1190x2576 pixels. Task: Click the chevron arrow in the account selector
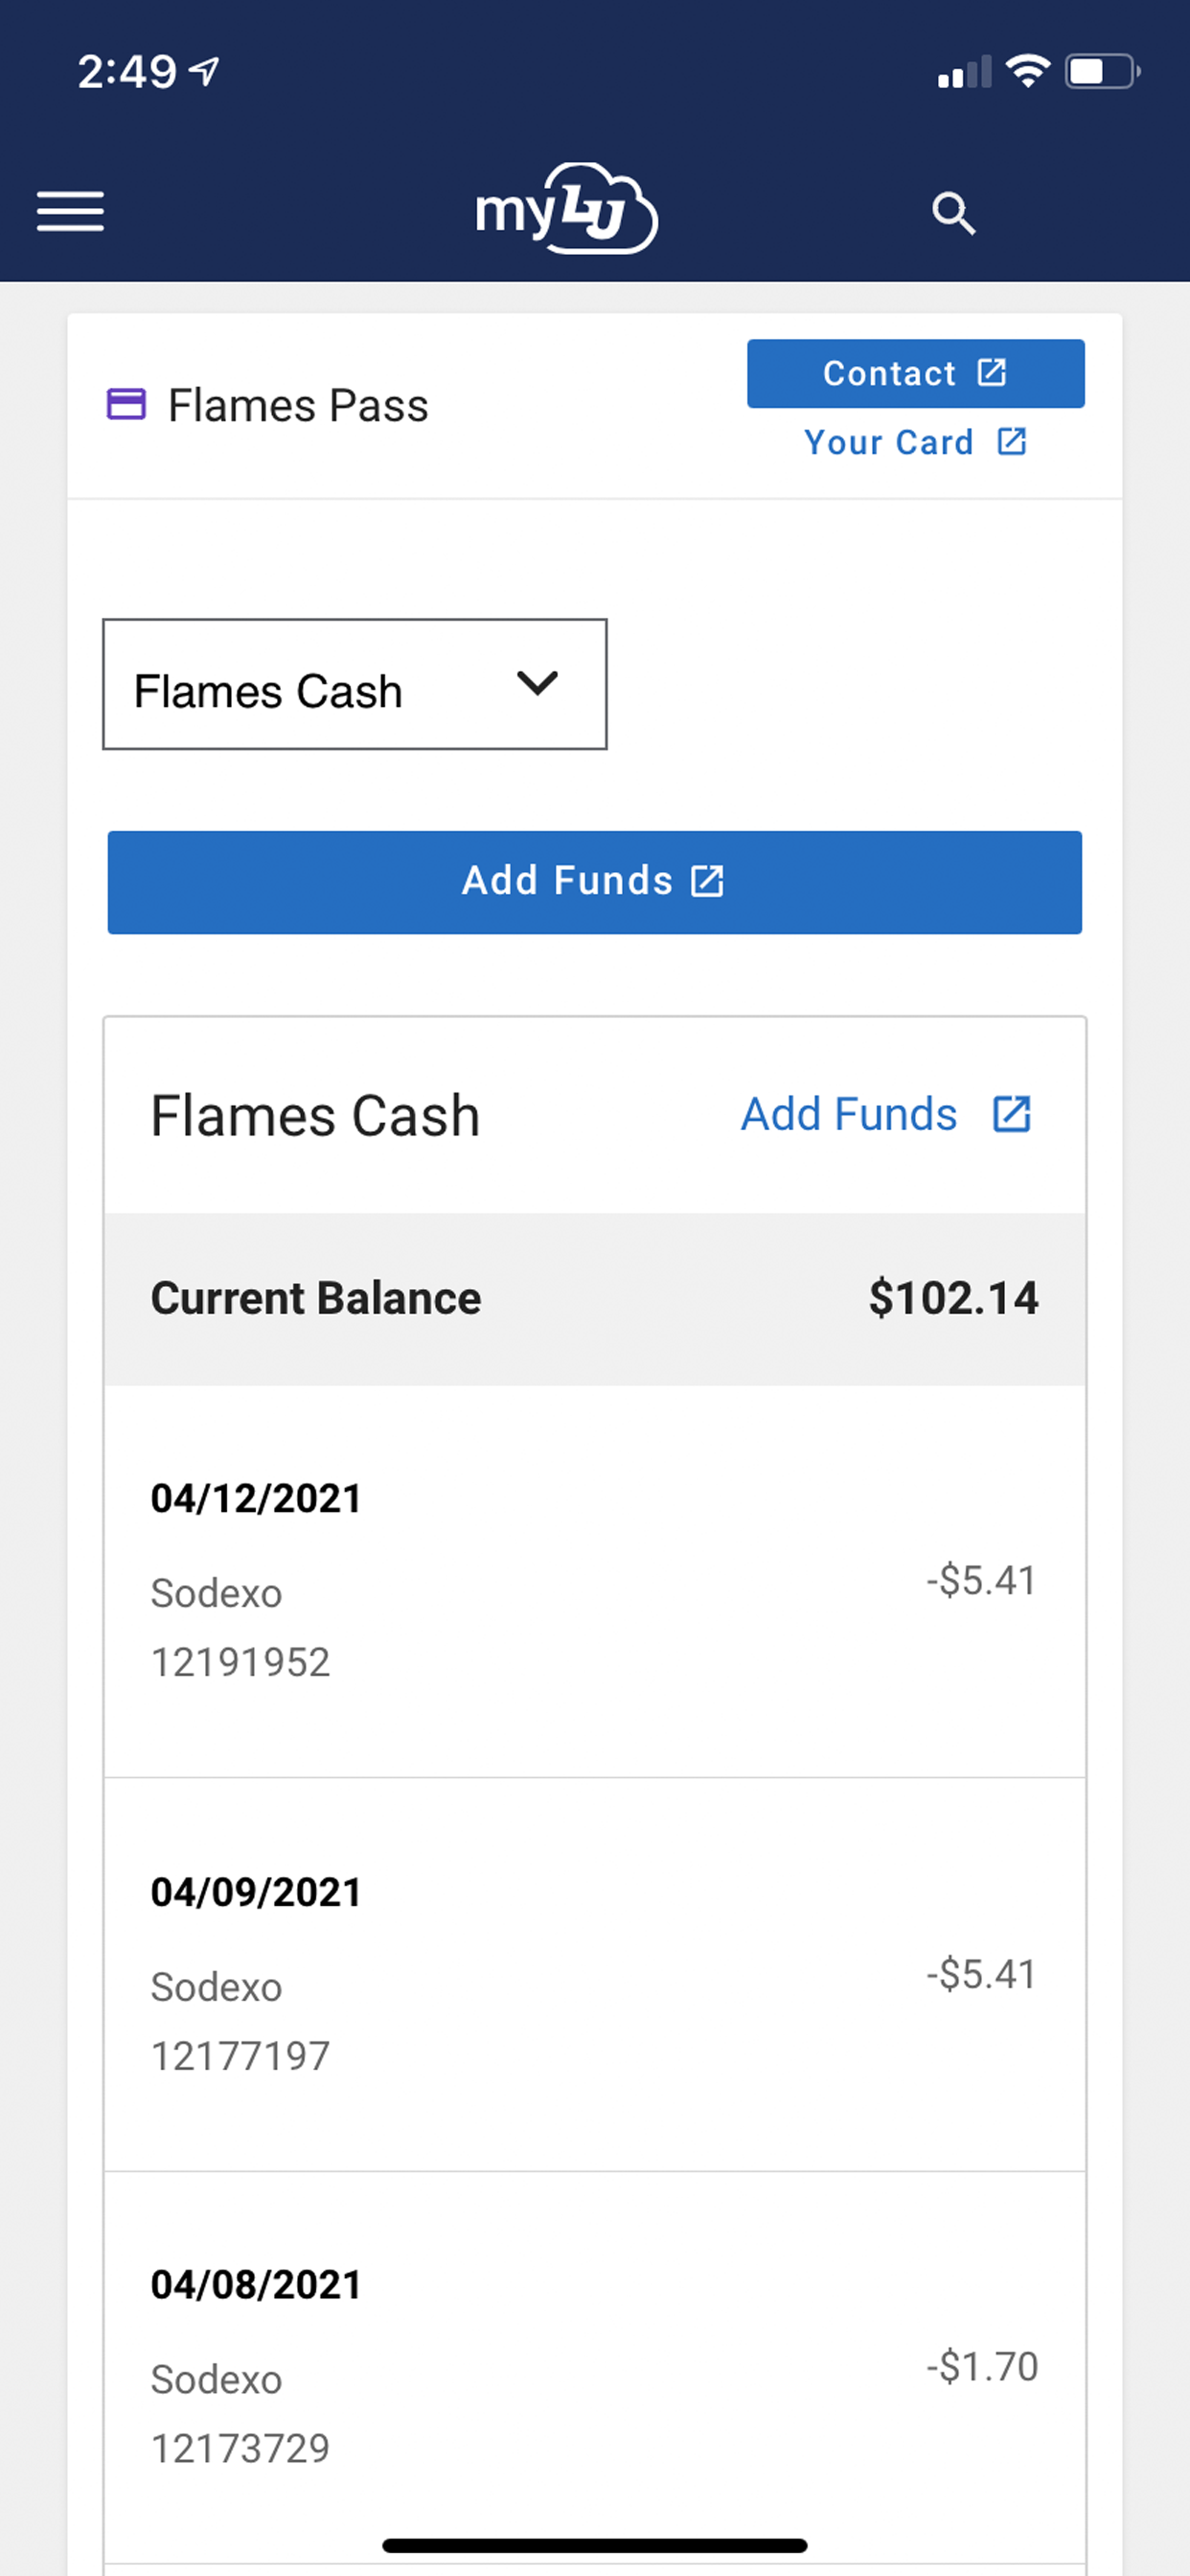(x=537, y=683)
